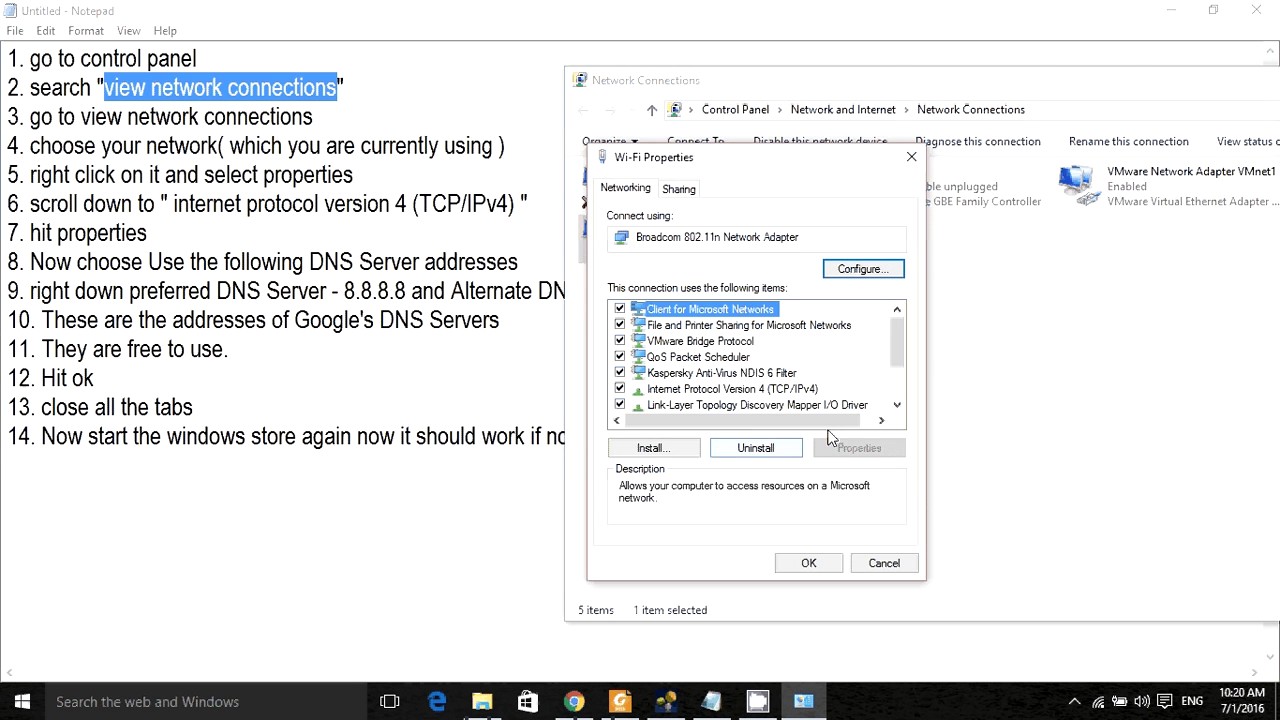Open the Action Center notifications icon
Screen dimensions: 1280x720
click(x=1164, y=702)
